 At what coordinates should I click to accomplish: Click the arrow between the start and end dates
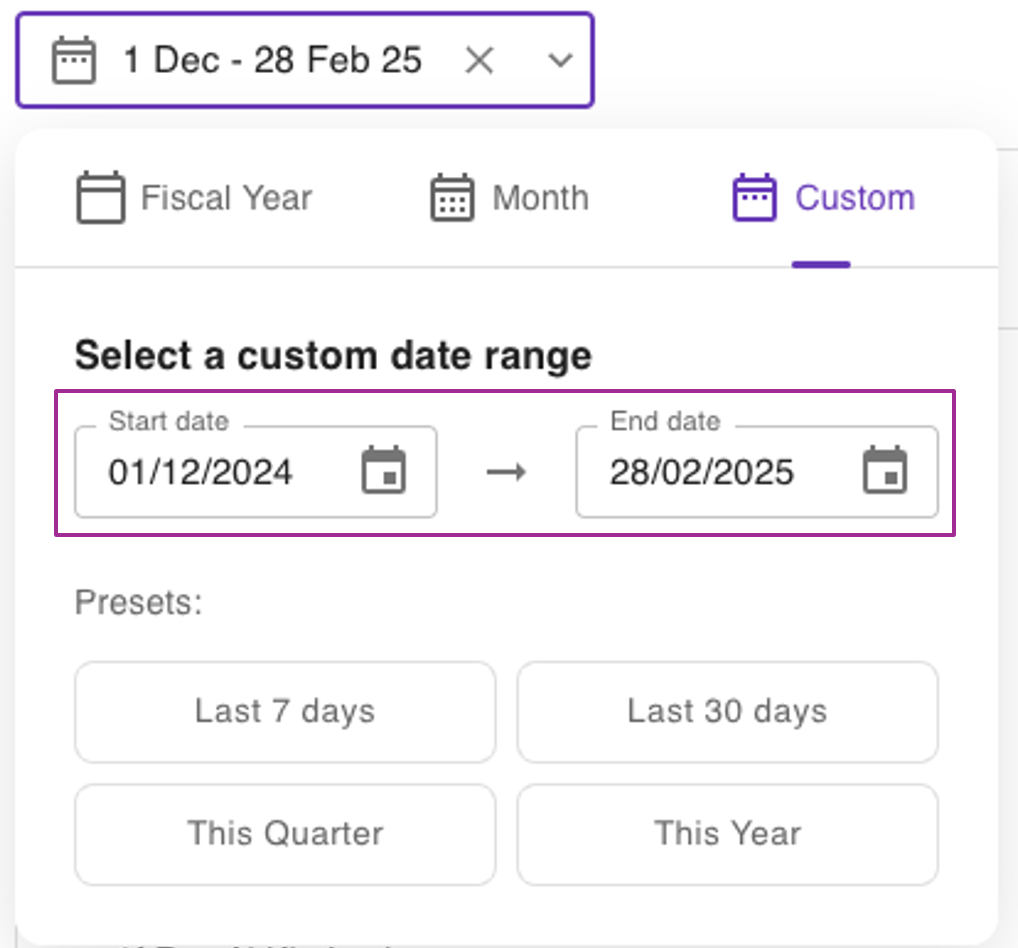click(506, 472)
